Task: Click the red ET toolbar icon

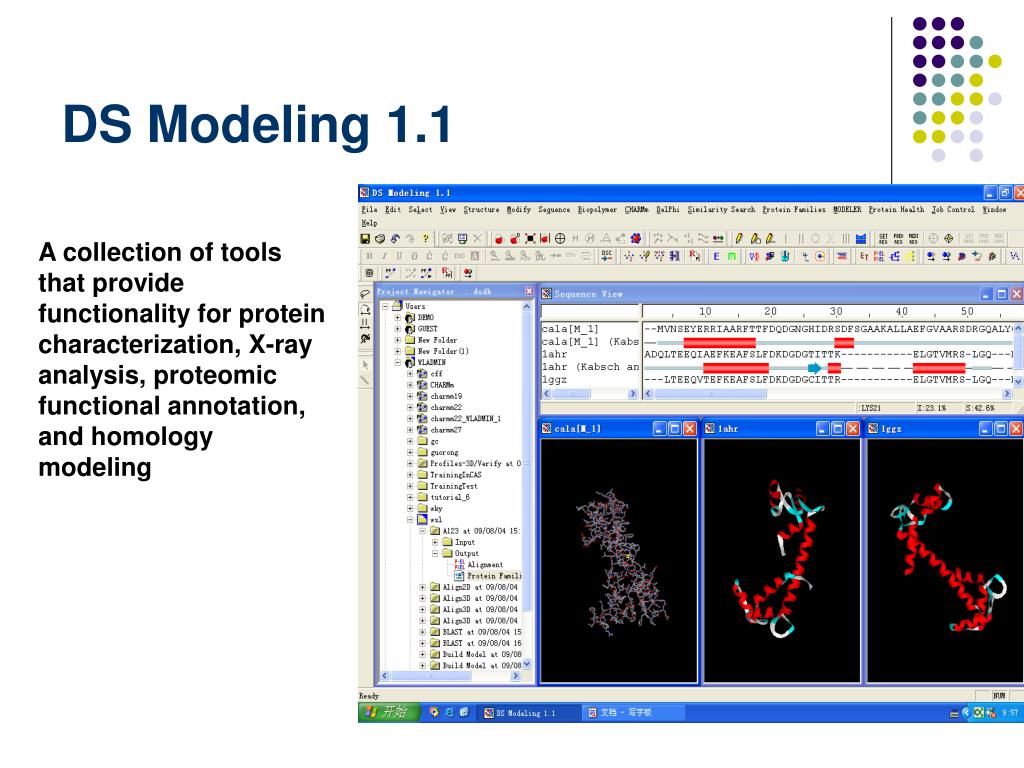Action: click(x=864, y=256)
